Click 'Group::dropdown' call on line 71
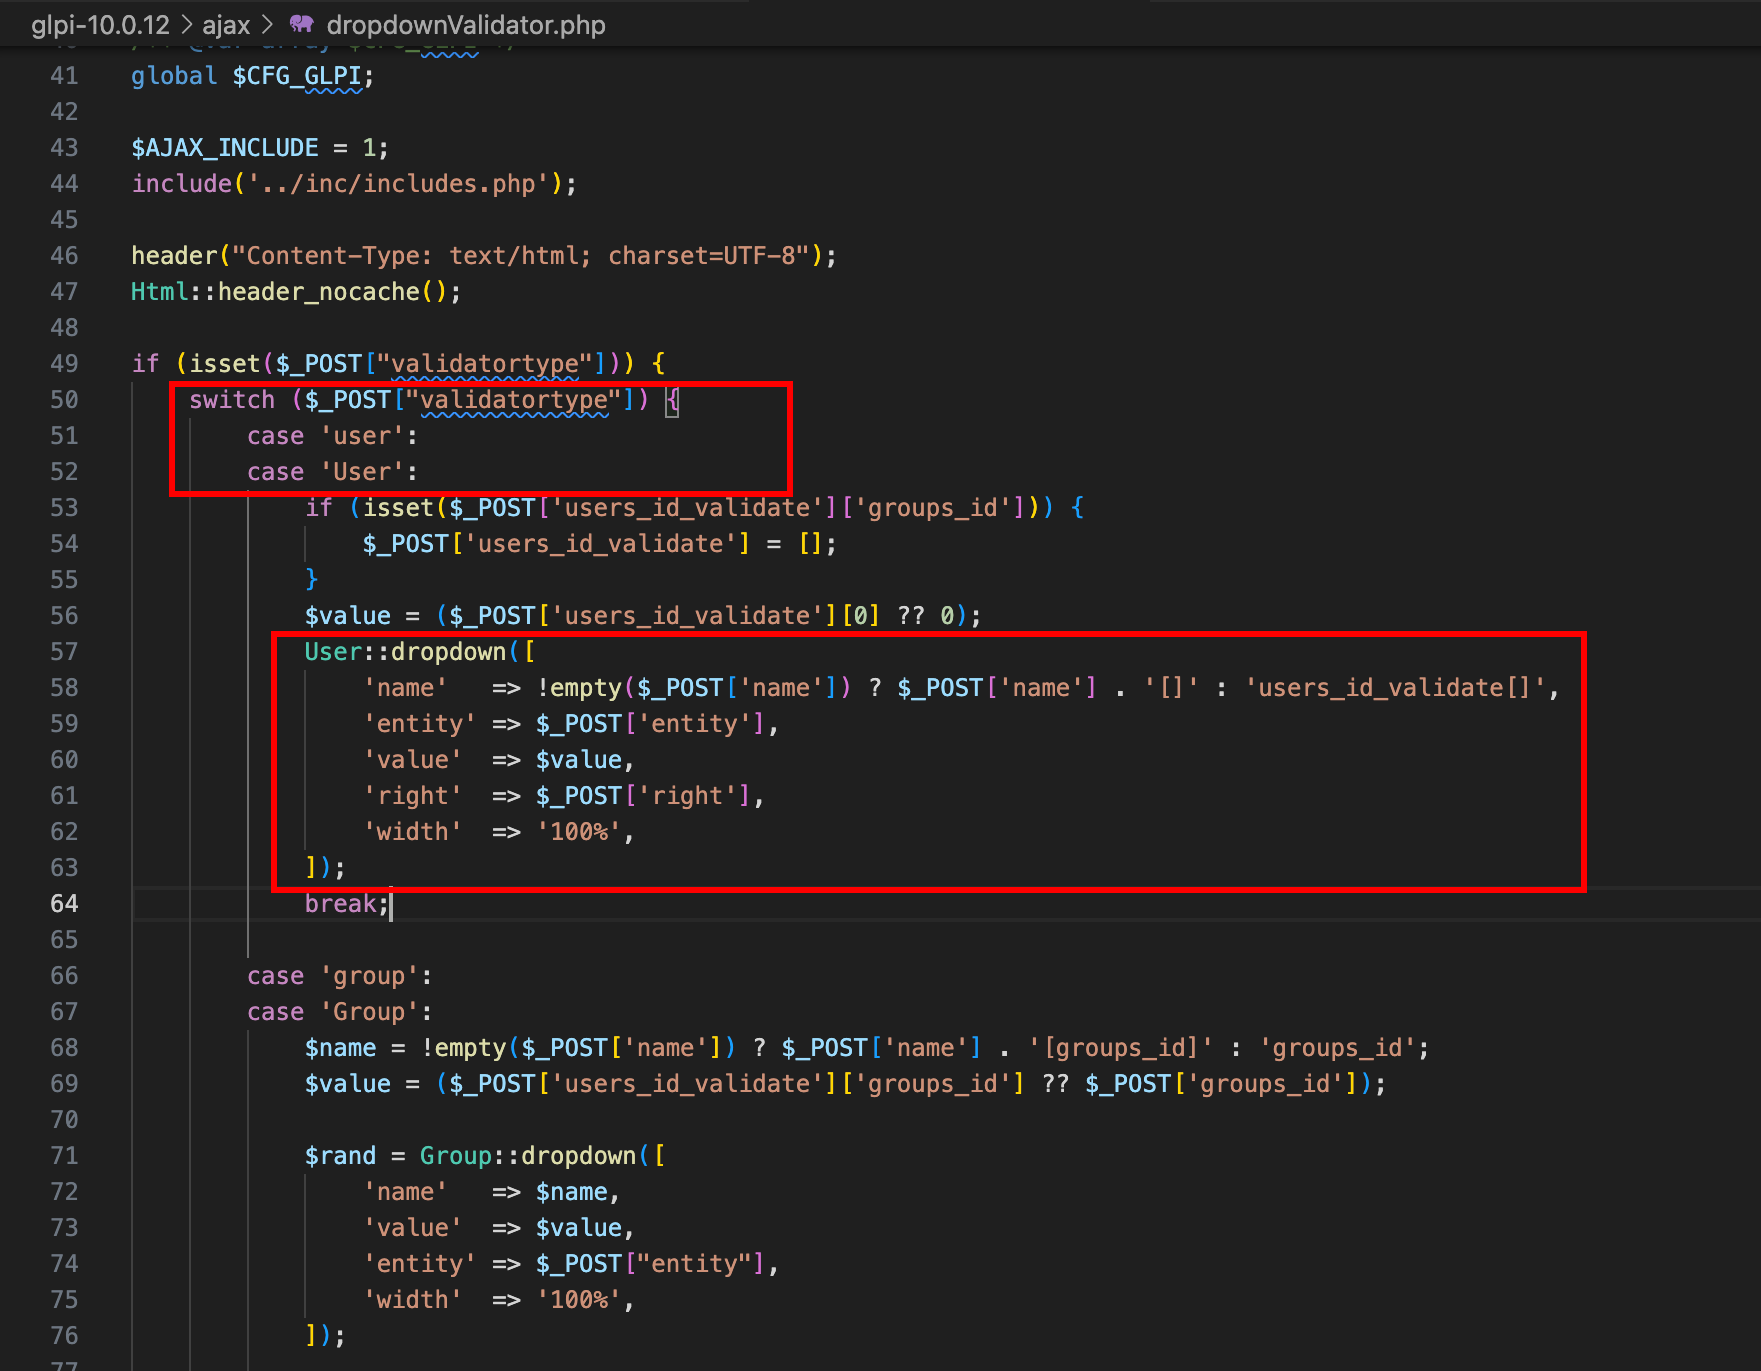The width and height of the screenshot is (1761, 1371). click(x=527, y=1156)
